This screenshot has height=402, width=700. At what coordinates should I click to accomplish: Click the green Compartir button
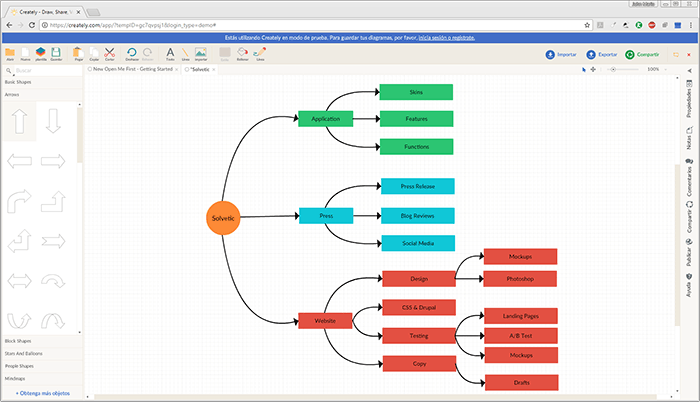(642, 54)
